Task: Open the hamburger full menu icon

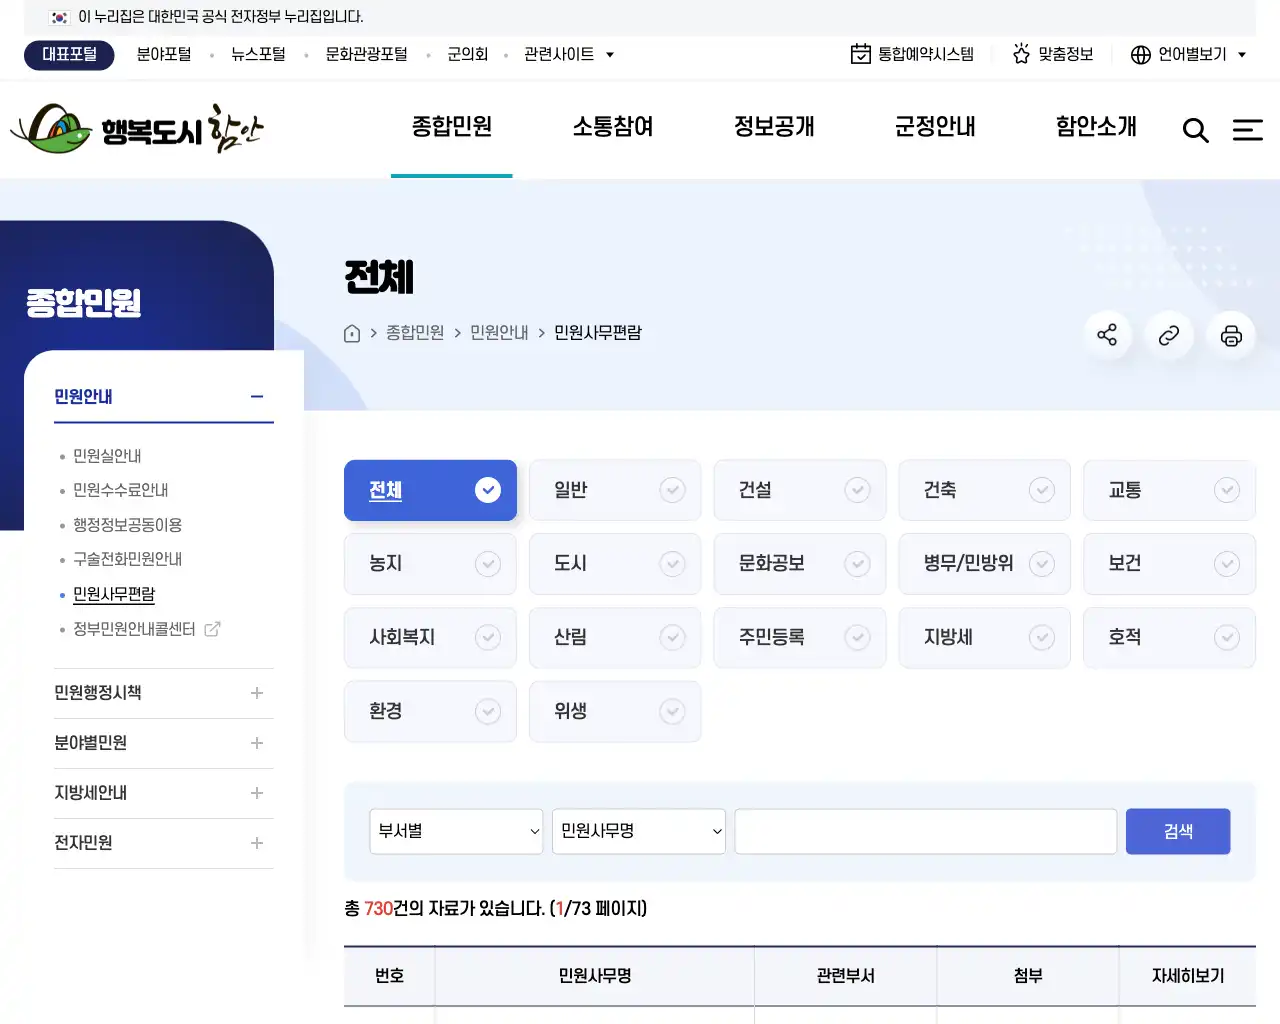Action: (x=1247, y=130)
